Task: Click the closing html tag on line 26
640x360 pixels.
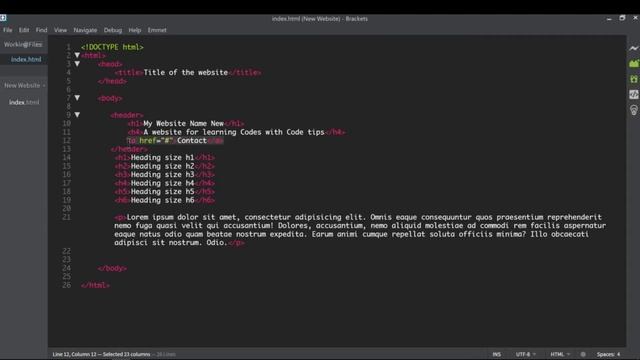Action: pos(96,285)
